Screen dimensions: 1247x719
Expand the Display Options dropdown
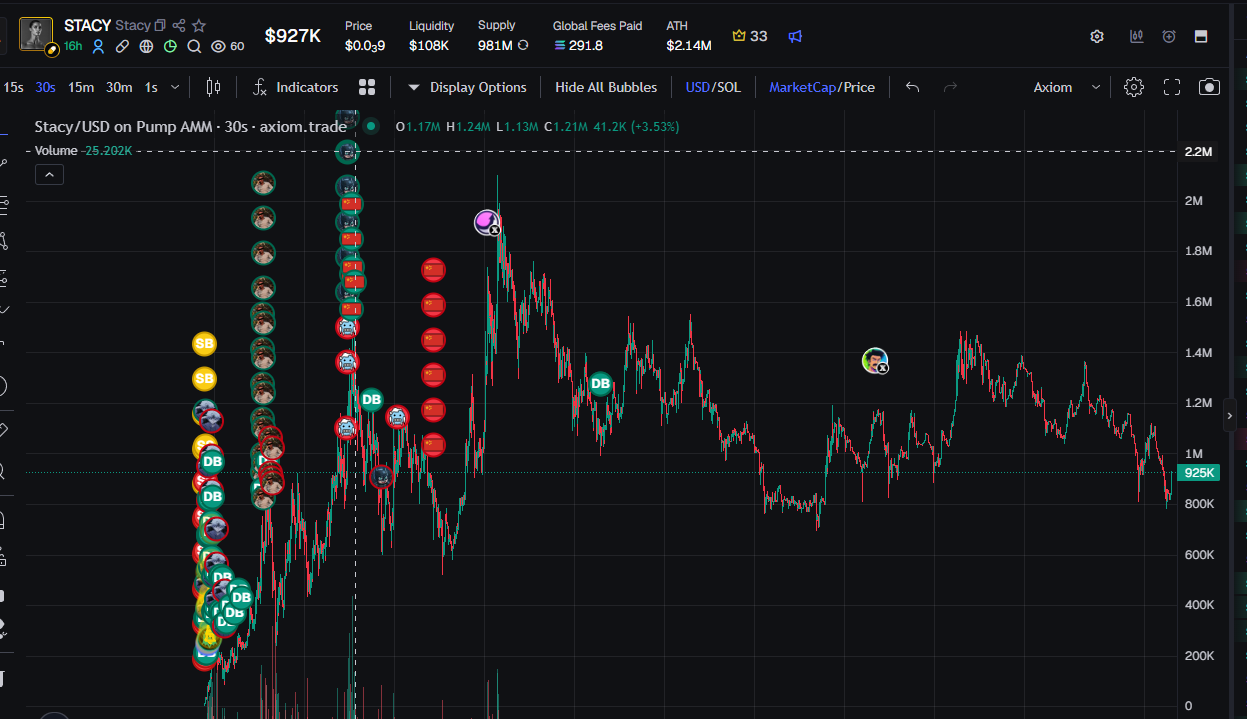pos(467,87)
